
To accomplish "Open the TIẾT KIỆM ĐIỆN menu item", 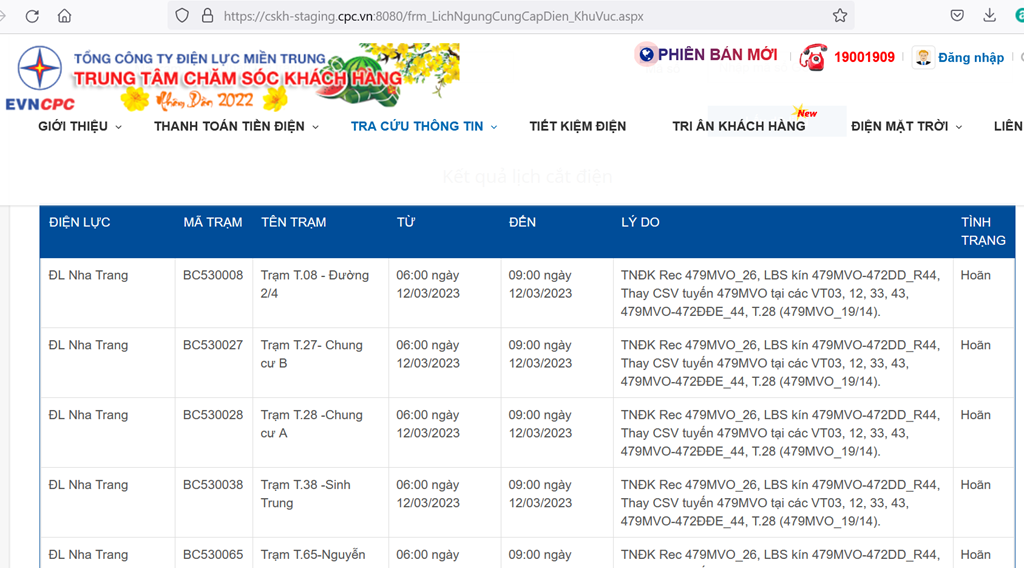I will (x=577, y=126).
